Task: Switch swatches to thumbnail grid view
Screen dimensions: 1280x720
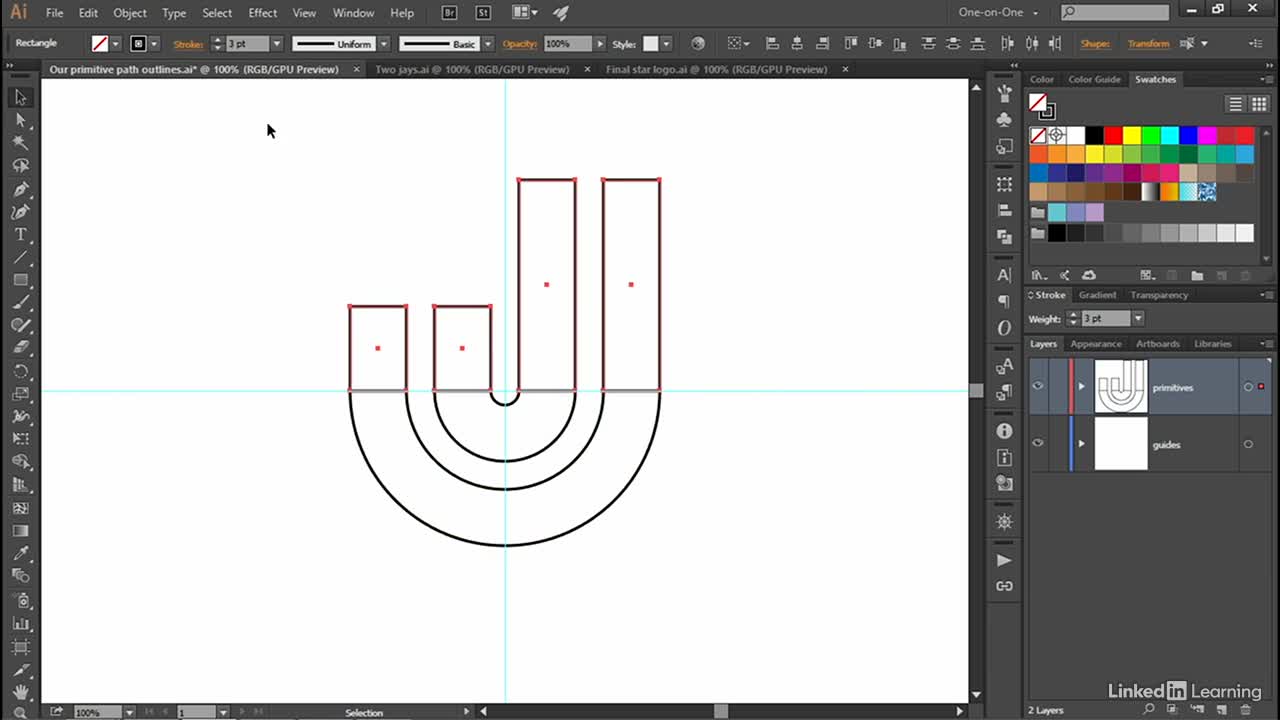Action: pos(1257,104)
